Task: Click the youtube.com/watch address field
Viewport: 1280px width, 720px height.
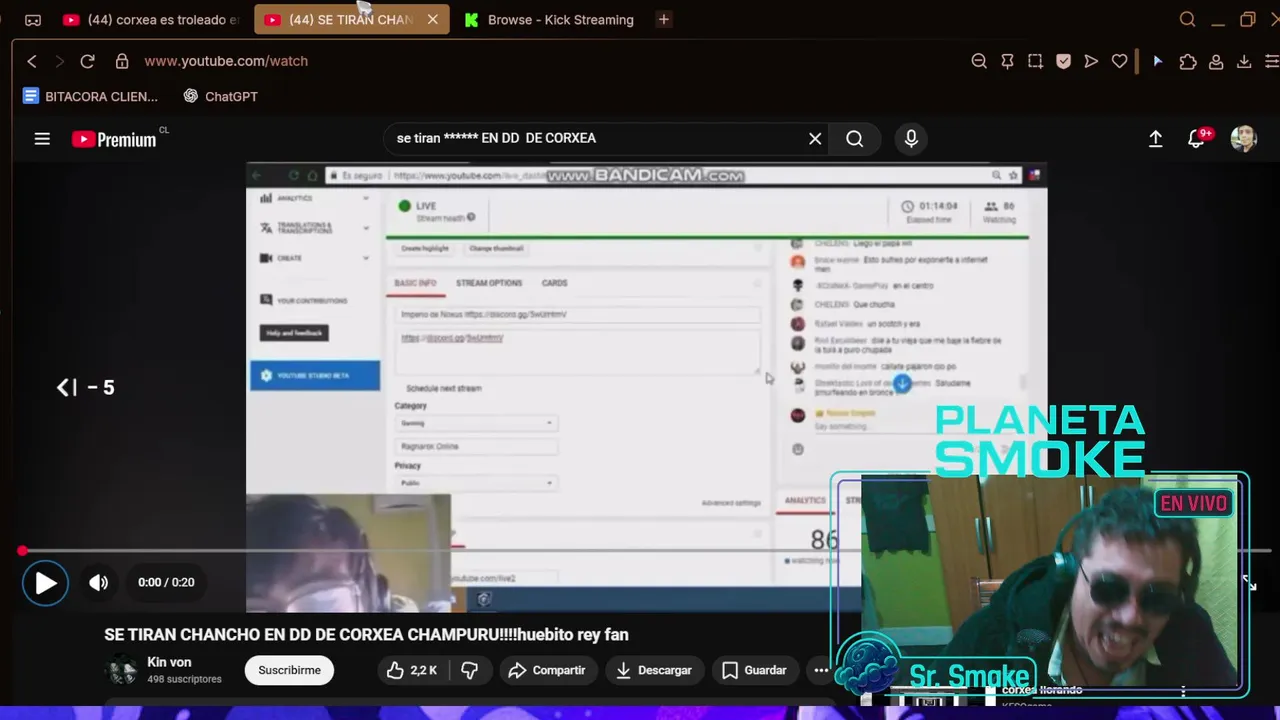Action: [226, 61]
